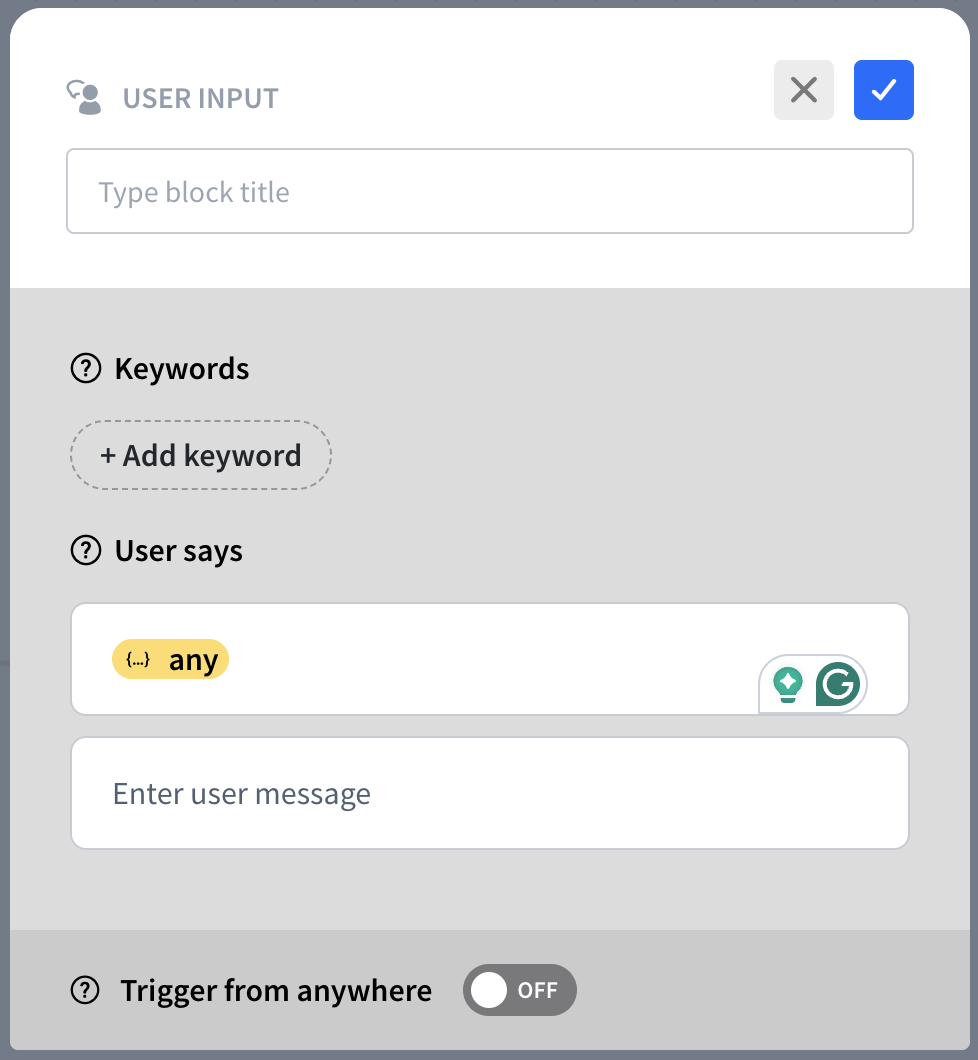Focus the Enter user message field
978x1060 pixels.
(489, 793)
